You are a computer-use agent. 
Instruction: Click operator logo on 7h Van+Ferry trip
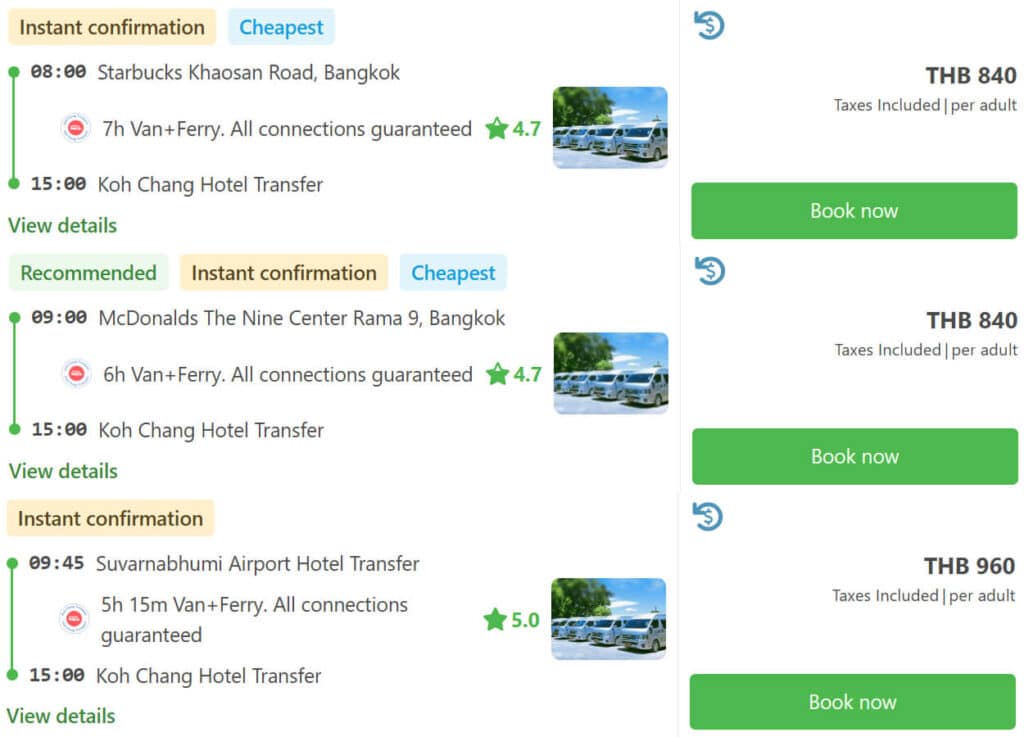pyautogui.click(x=76, y=128)
